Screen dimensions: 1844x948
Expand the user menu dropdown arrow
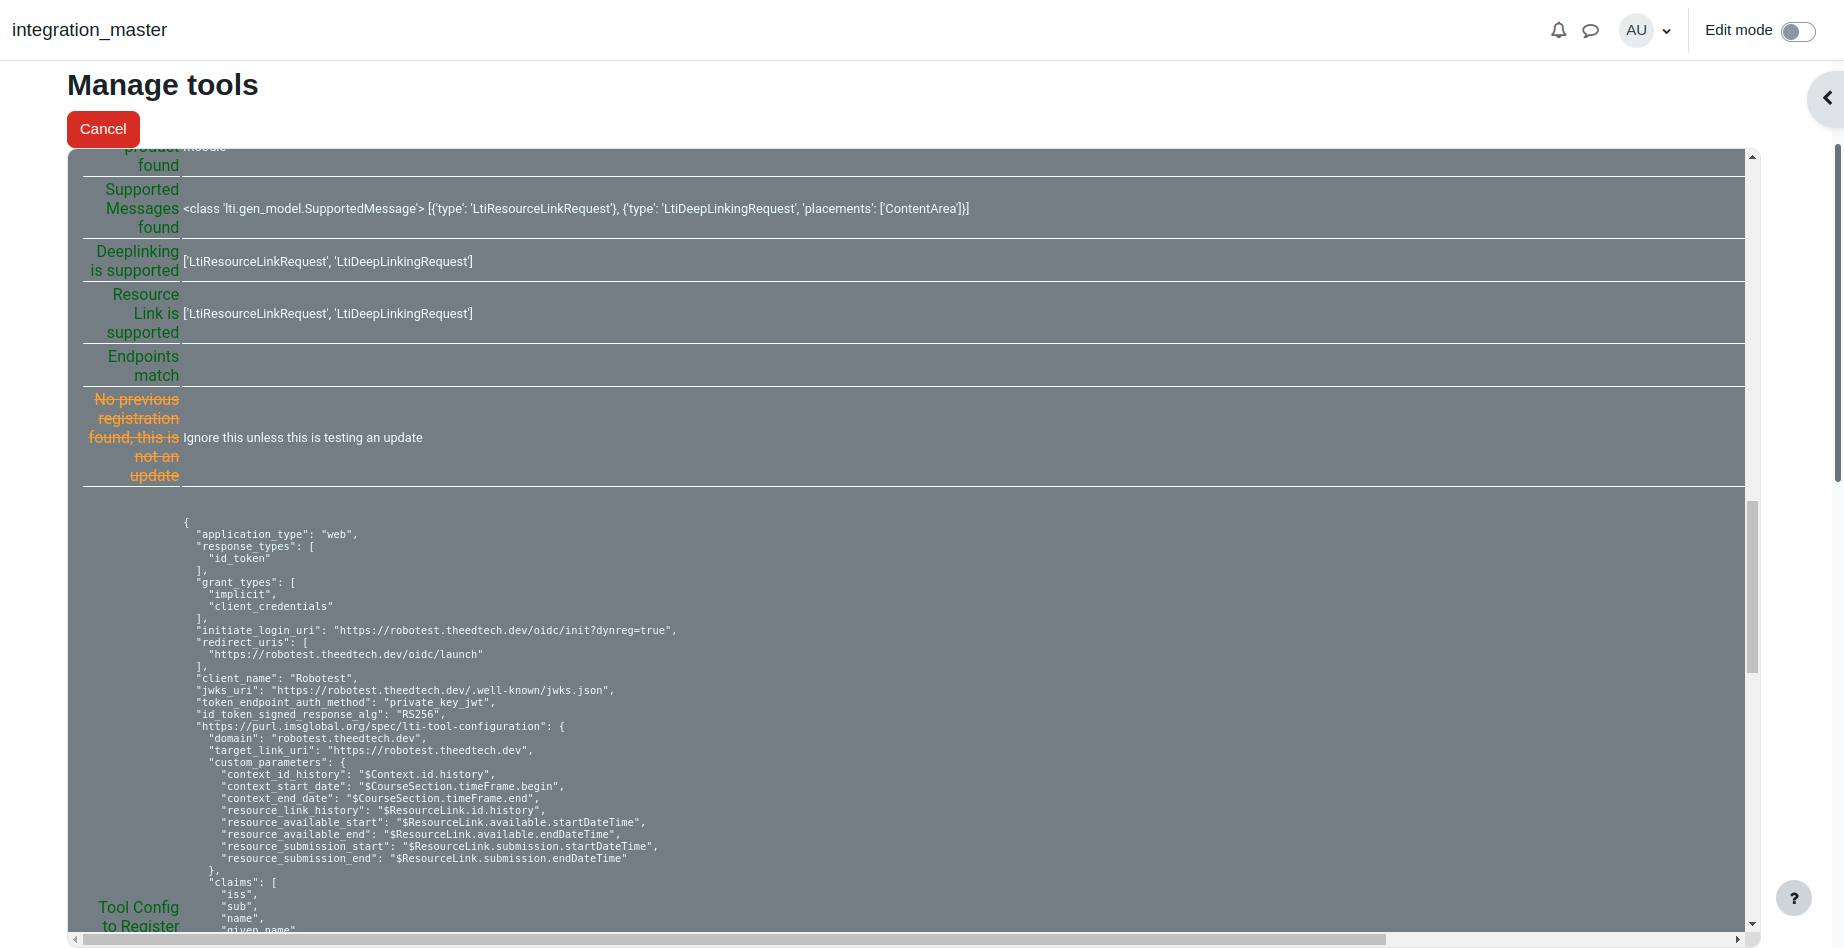1666,32
